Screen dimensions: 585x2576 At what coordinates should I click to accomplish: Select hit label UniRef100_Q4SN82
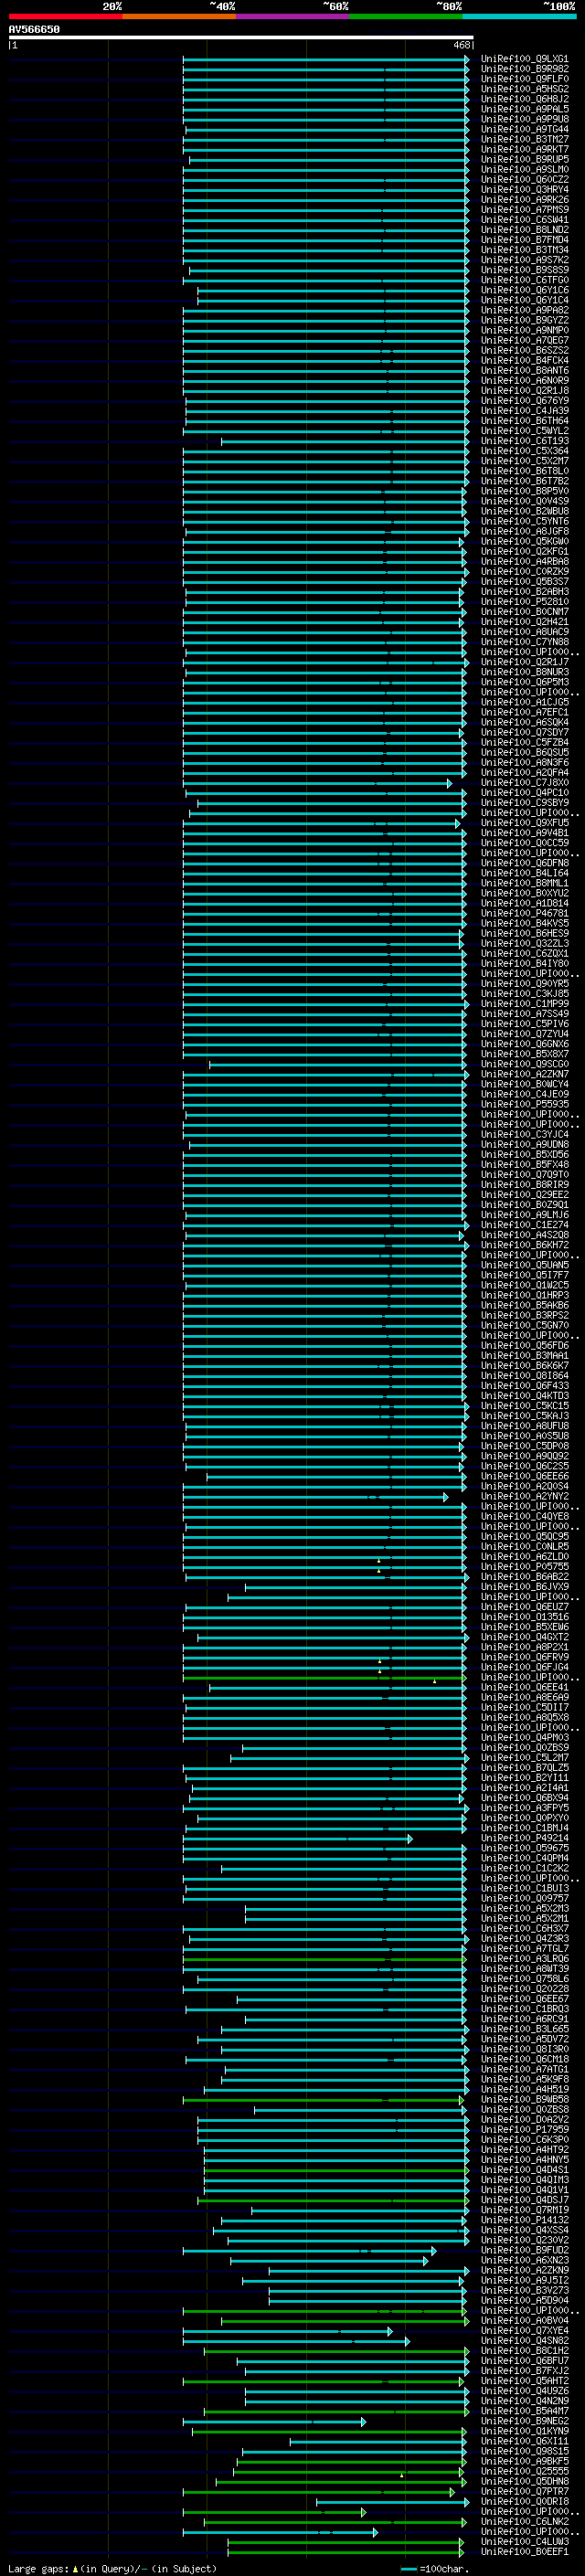(x=525, y=2340)
